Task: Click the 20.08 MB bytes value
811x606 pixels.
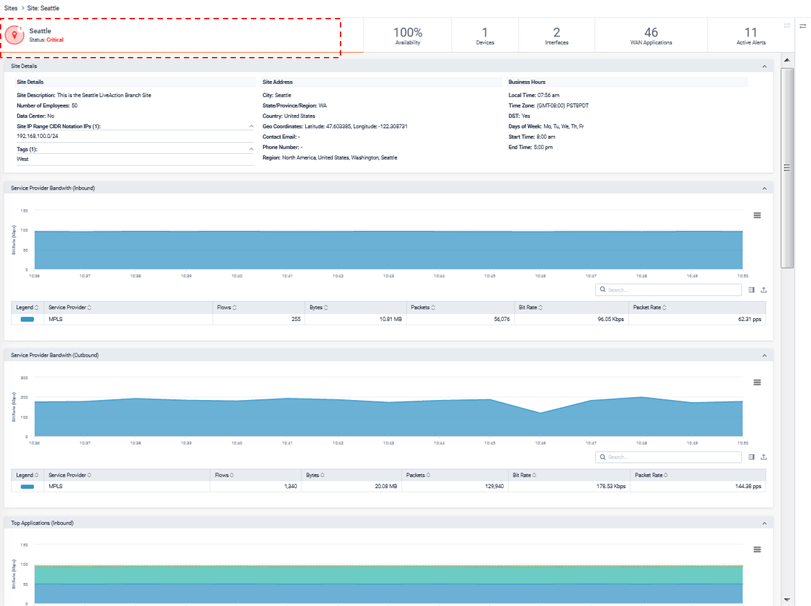Action: [386, 487]
